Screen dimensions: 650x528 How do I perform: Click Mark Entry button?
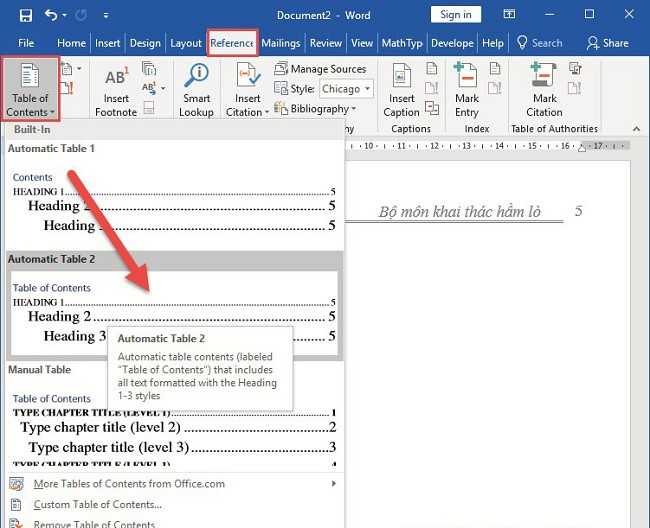(467, 90)
